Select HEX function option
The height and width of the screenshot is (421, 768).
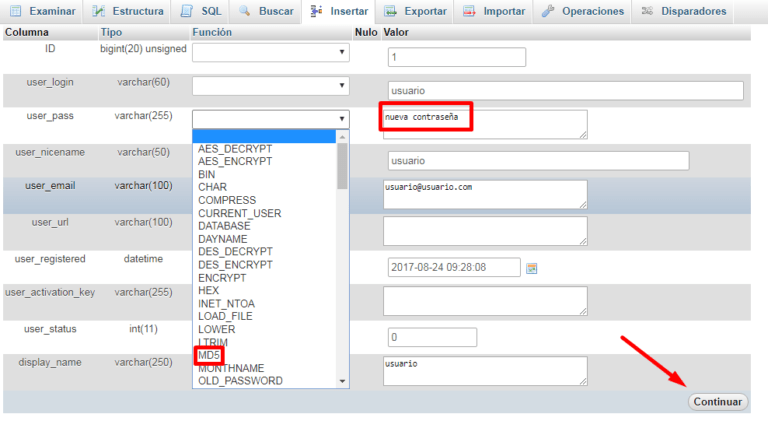point(208,291)
